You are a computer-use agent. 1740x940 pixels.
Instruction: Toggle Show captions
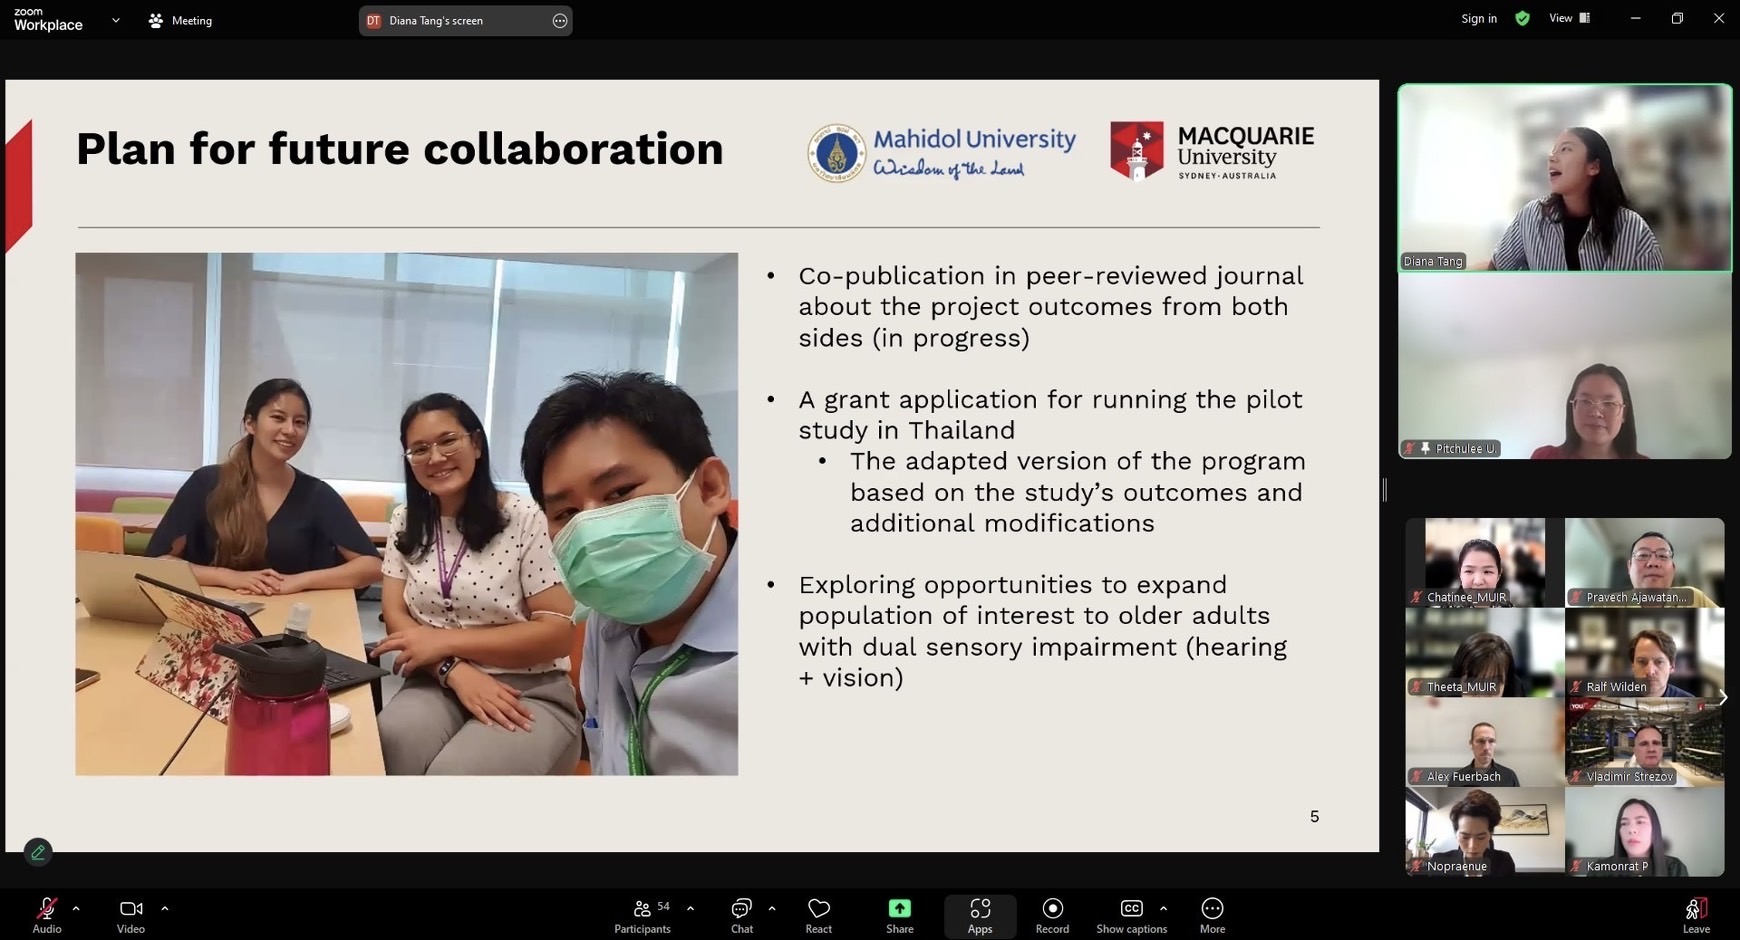[1131, 914]
